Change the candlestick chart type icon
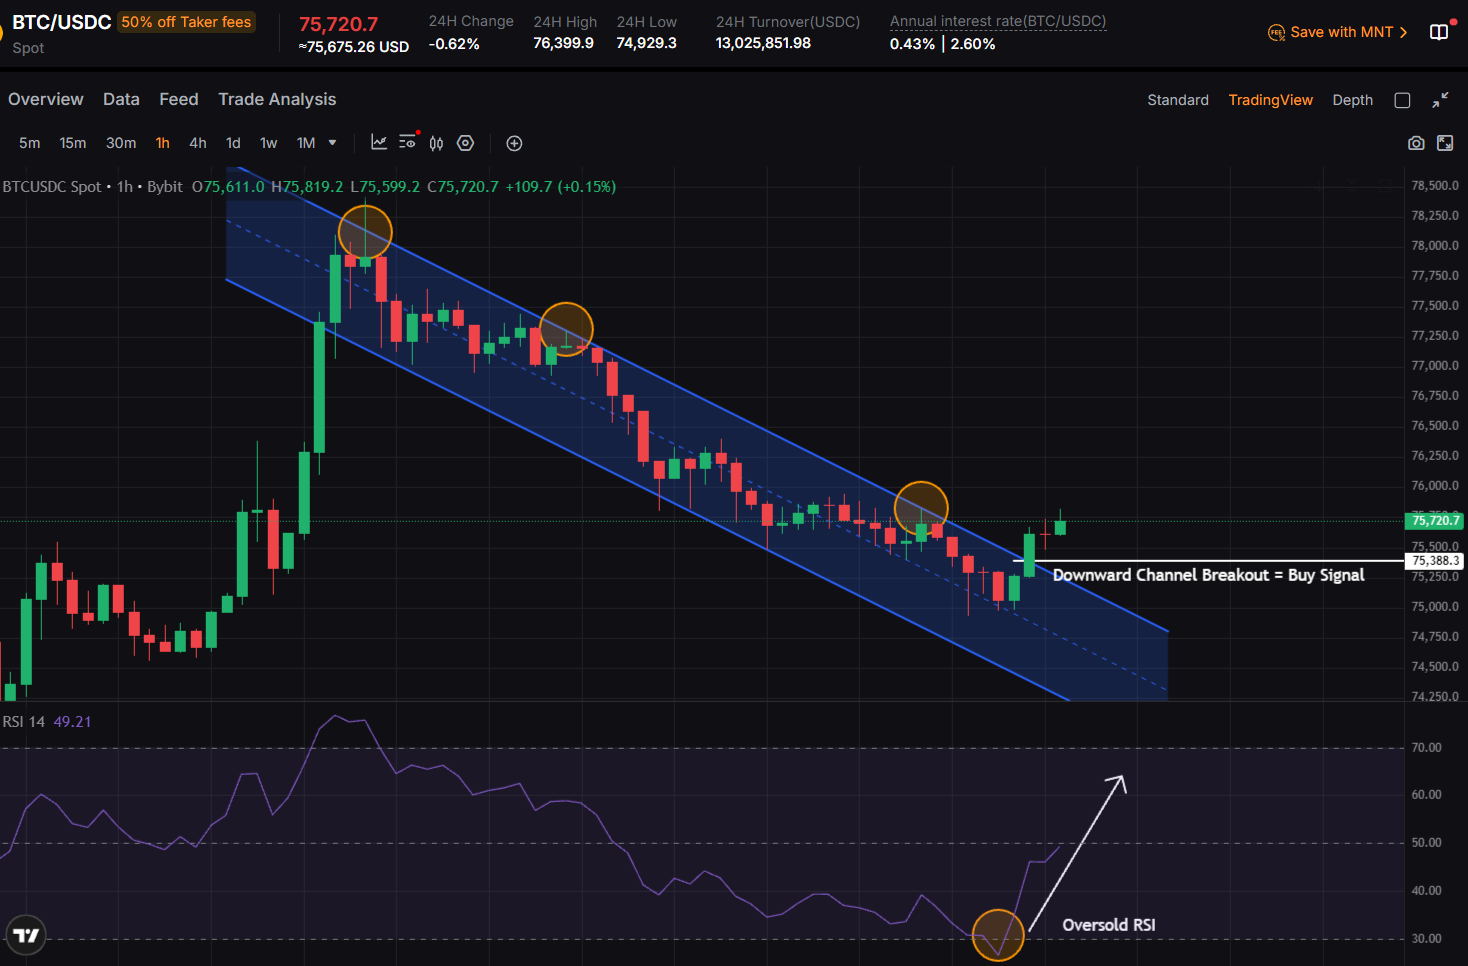This screenshot has width=1468, height=966. 436,143
